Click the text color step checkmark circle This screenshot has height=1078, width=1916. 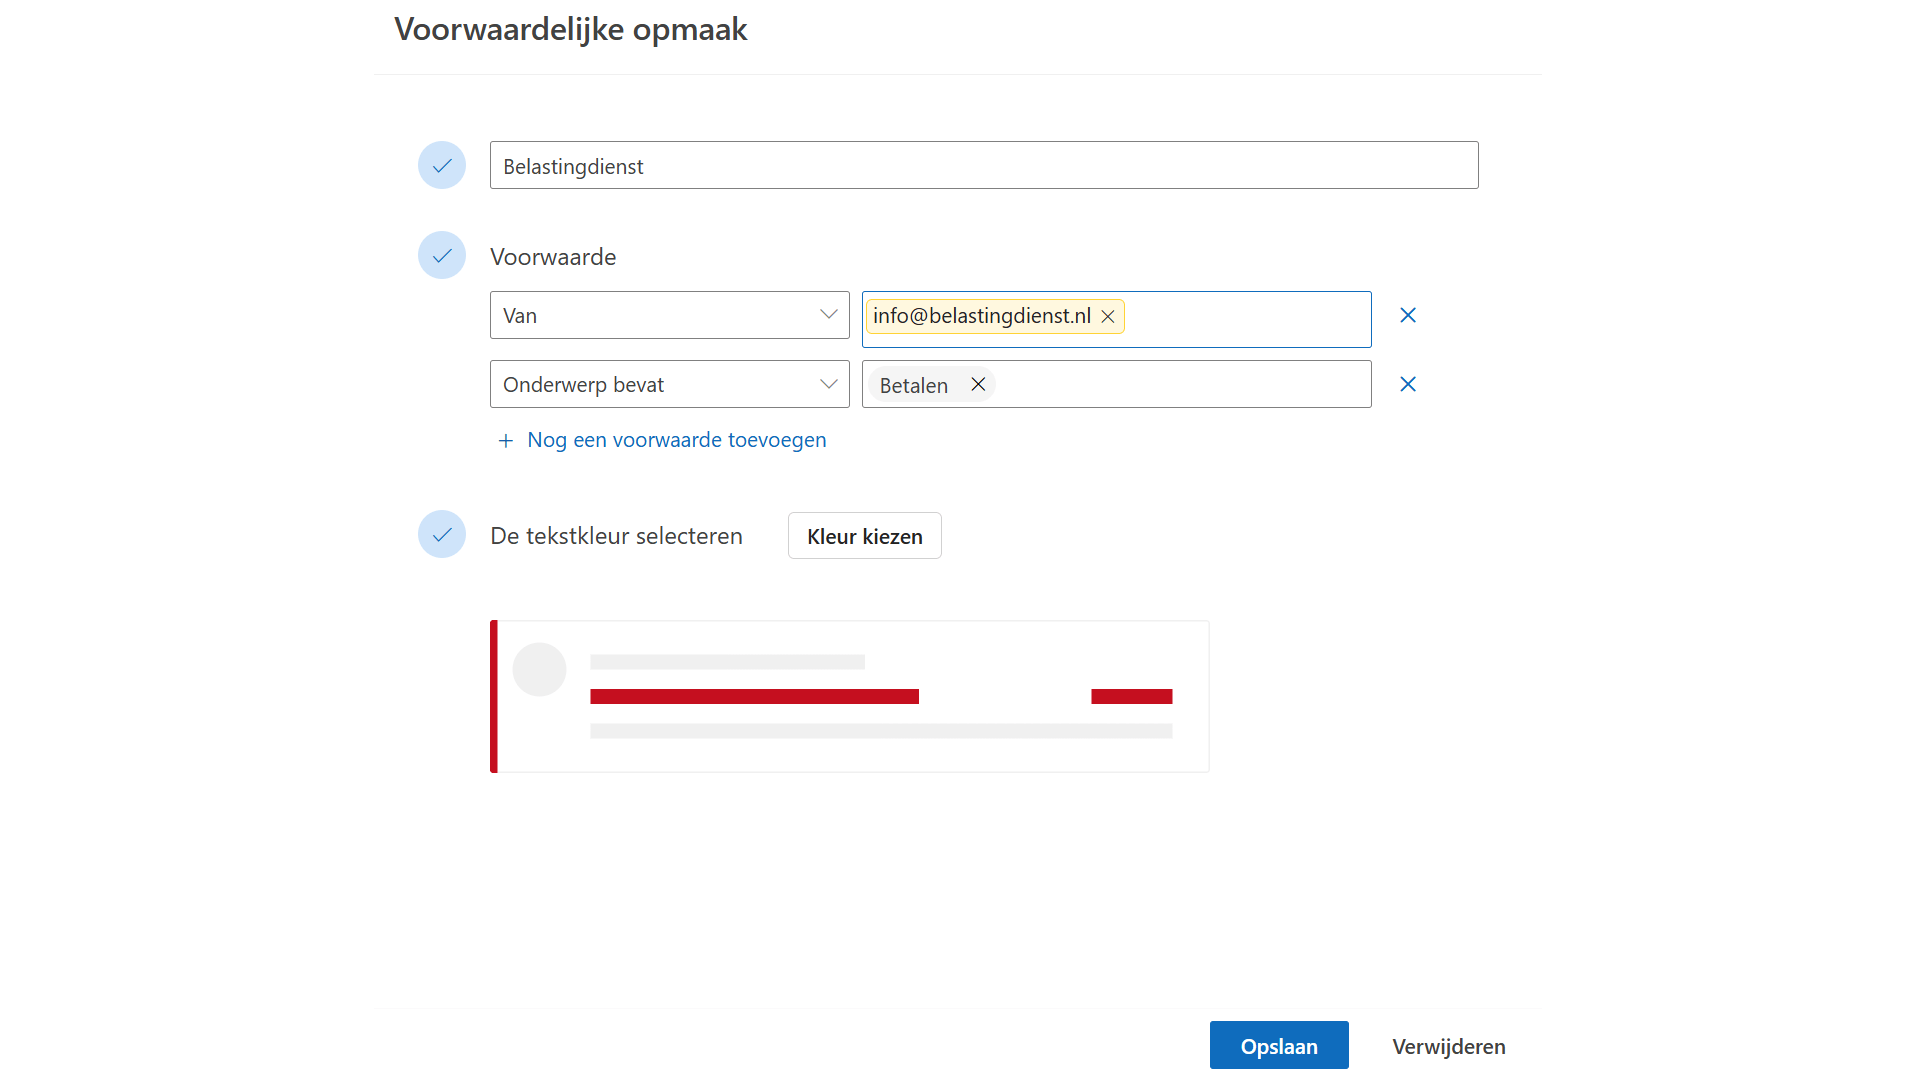tap(442, 535)
